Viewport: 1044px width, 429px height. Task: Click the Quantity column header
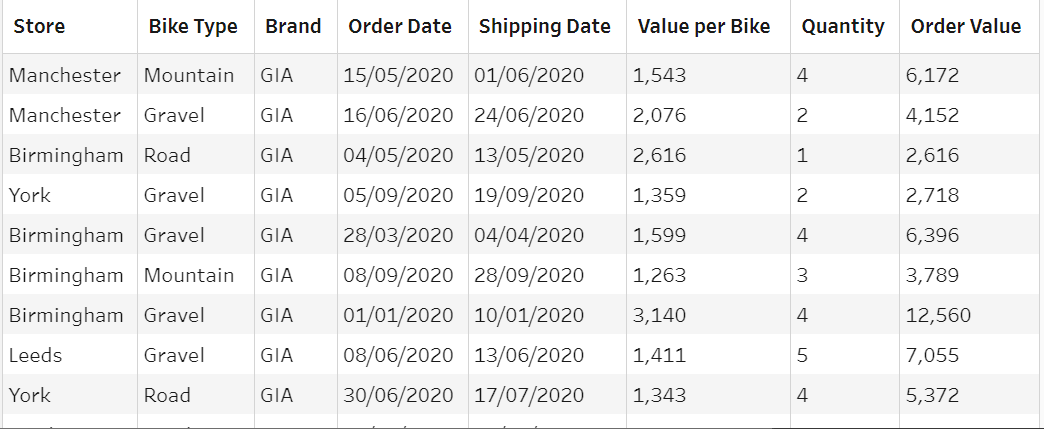click(x=843, y=27)
